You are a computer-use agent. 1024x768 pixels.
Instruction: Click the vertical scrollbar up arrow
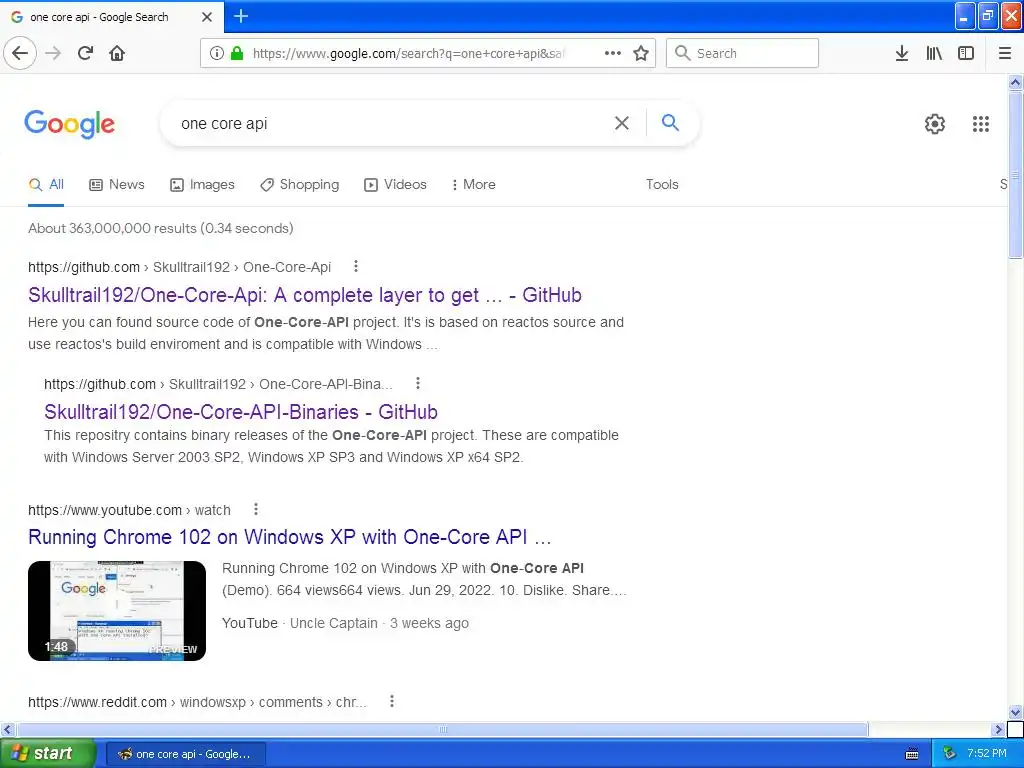click(x=1016, y=82)
